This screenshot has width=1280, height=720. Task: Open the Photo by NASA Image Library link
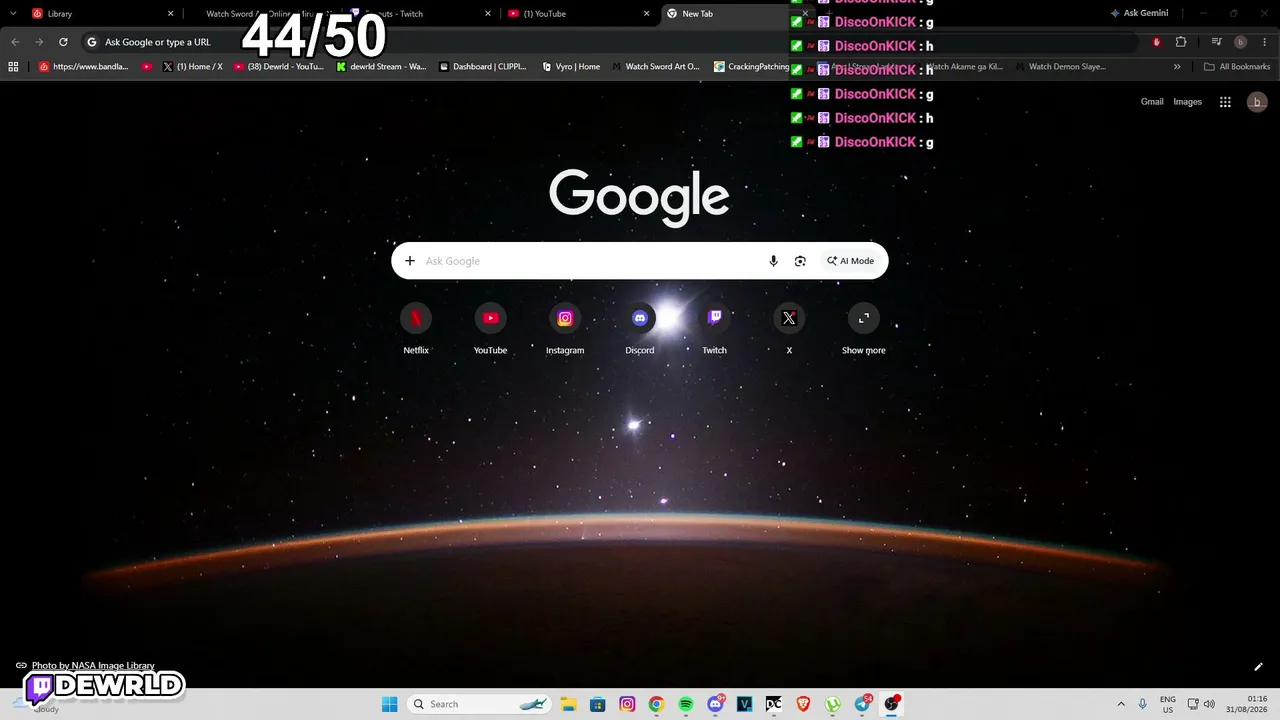click(93, 666)
